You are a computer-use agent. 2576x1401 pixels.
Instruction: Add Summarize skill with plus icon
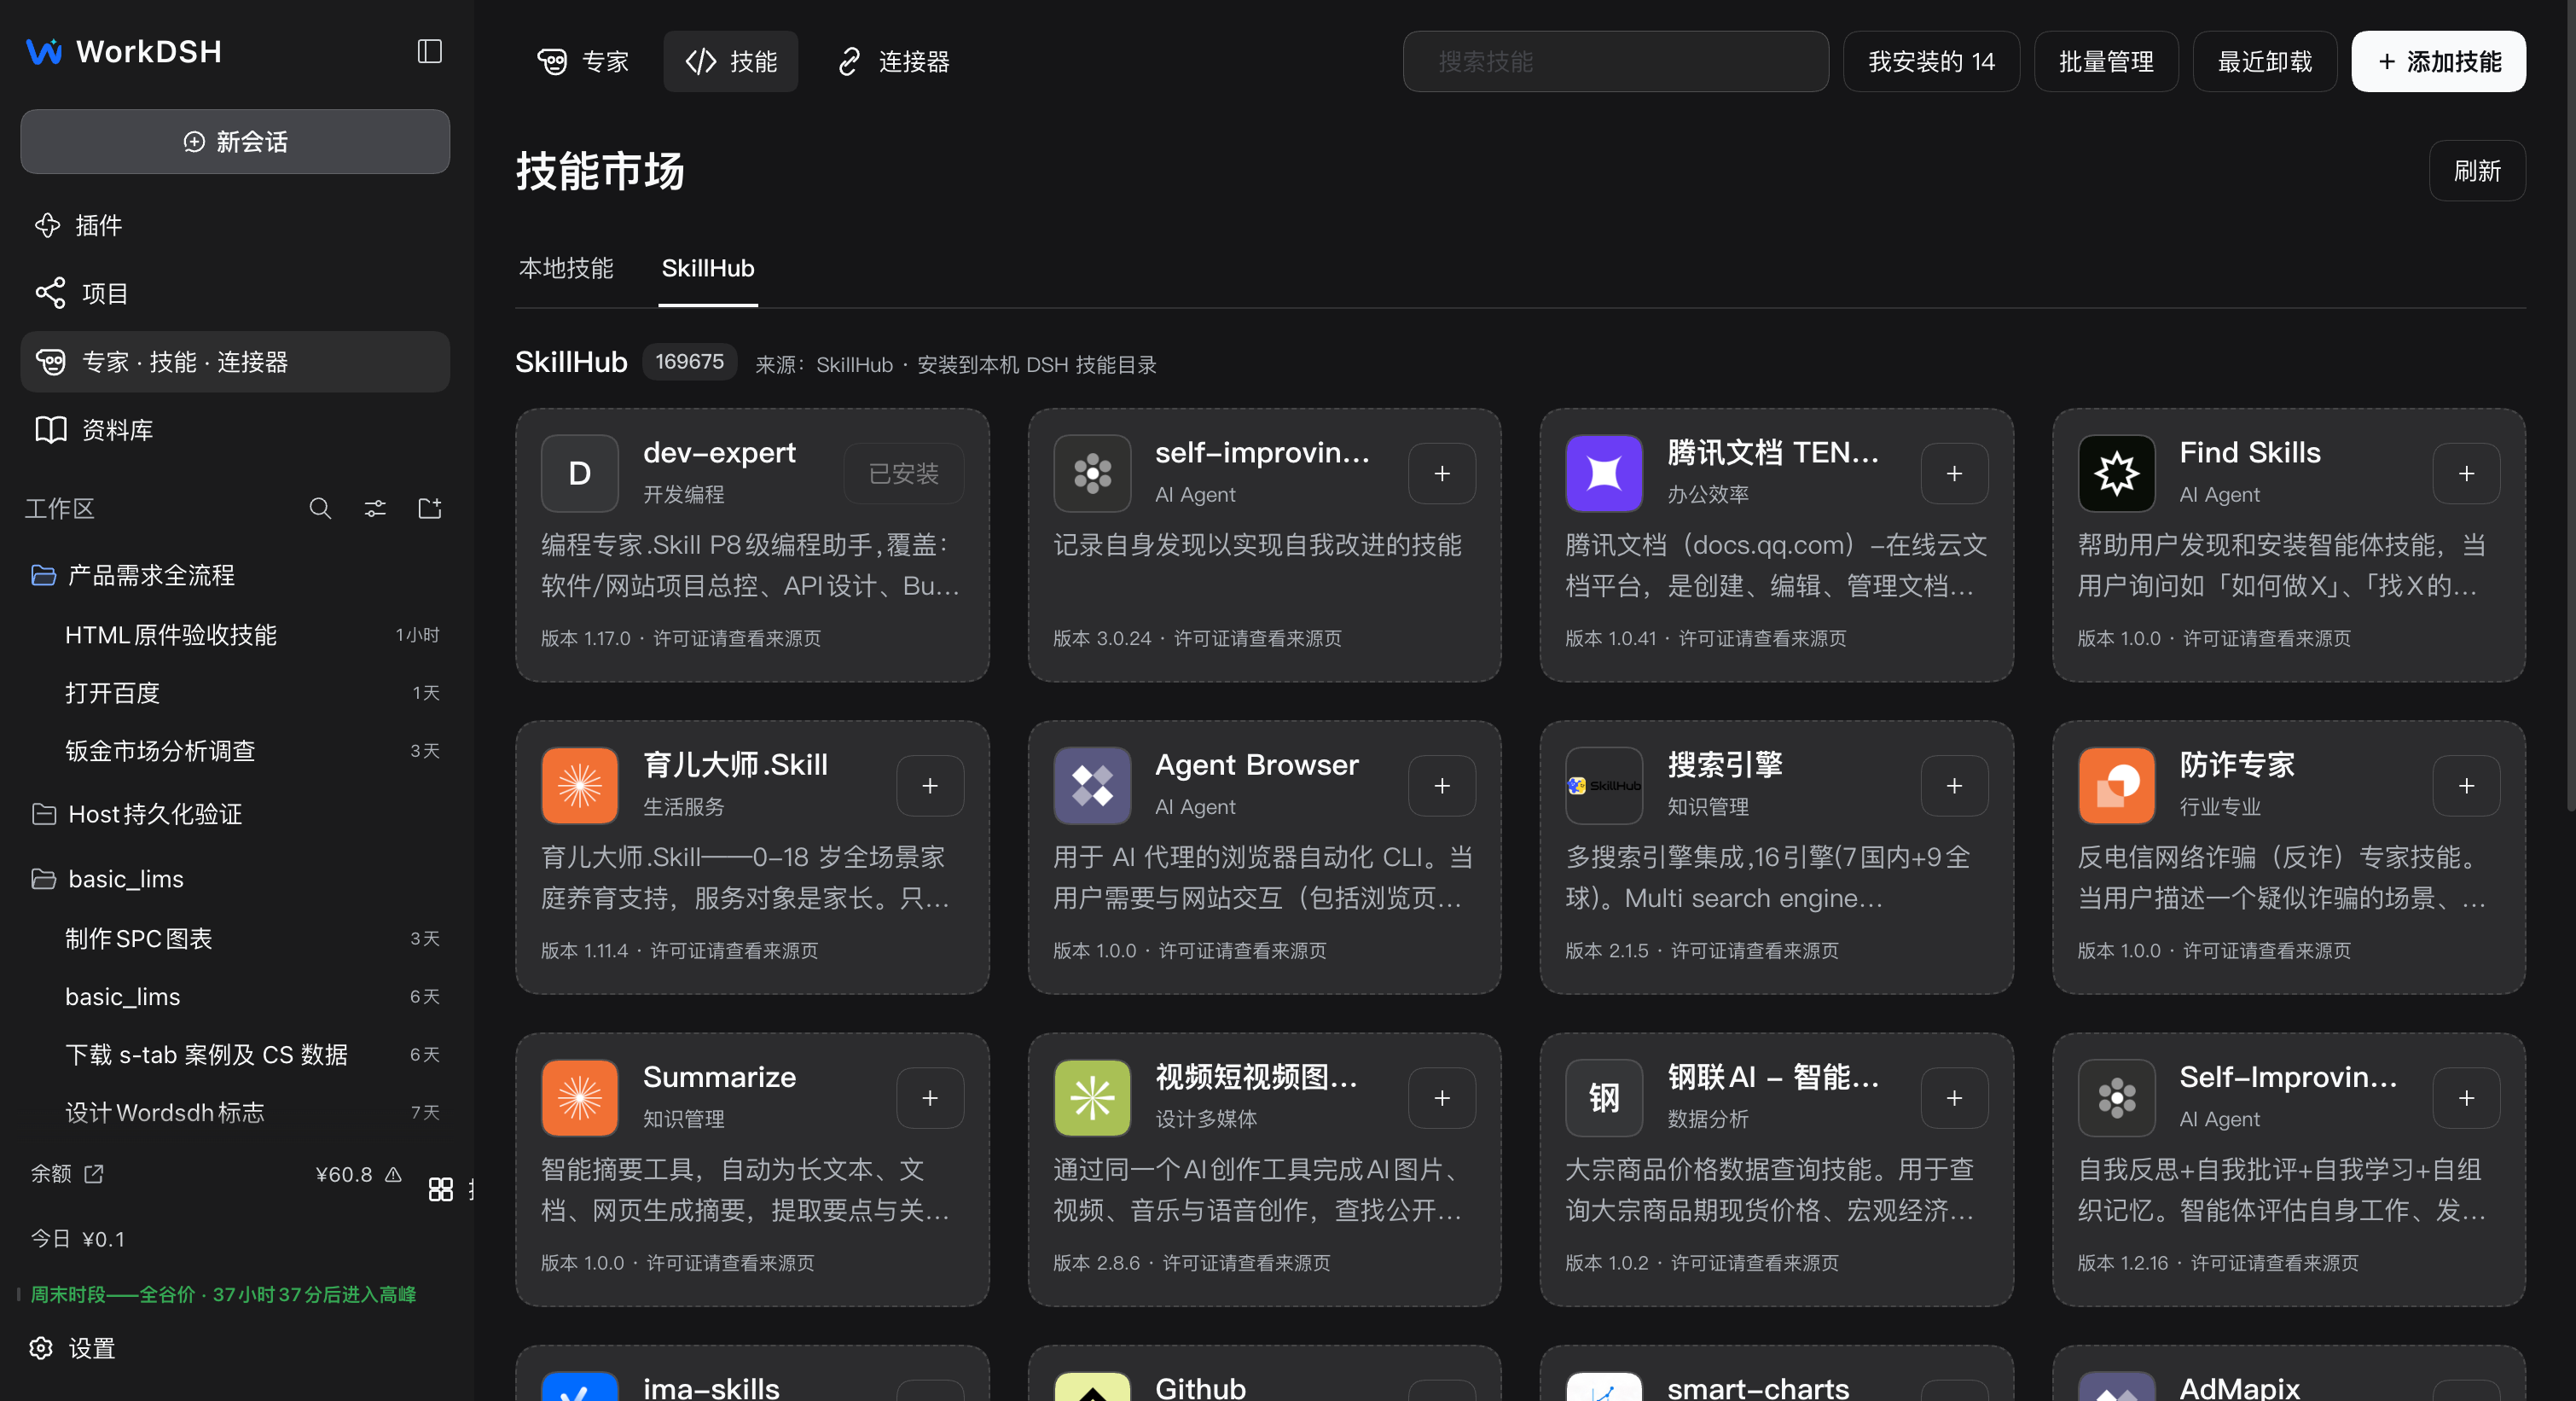click(929, 1097)
